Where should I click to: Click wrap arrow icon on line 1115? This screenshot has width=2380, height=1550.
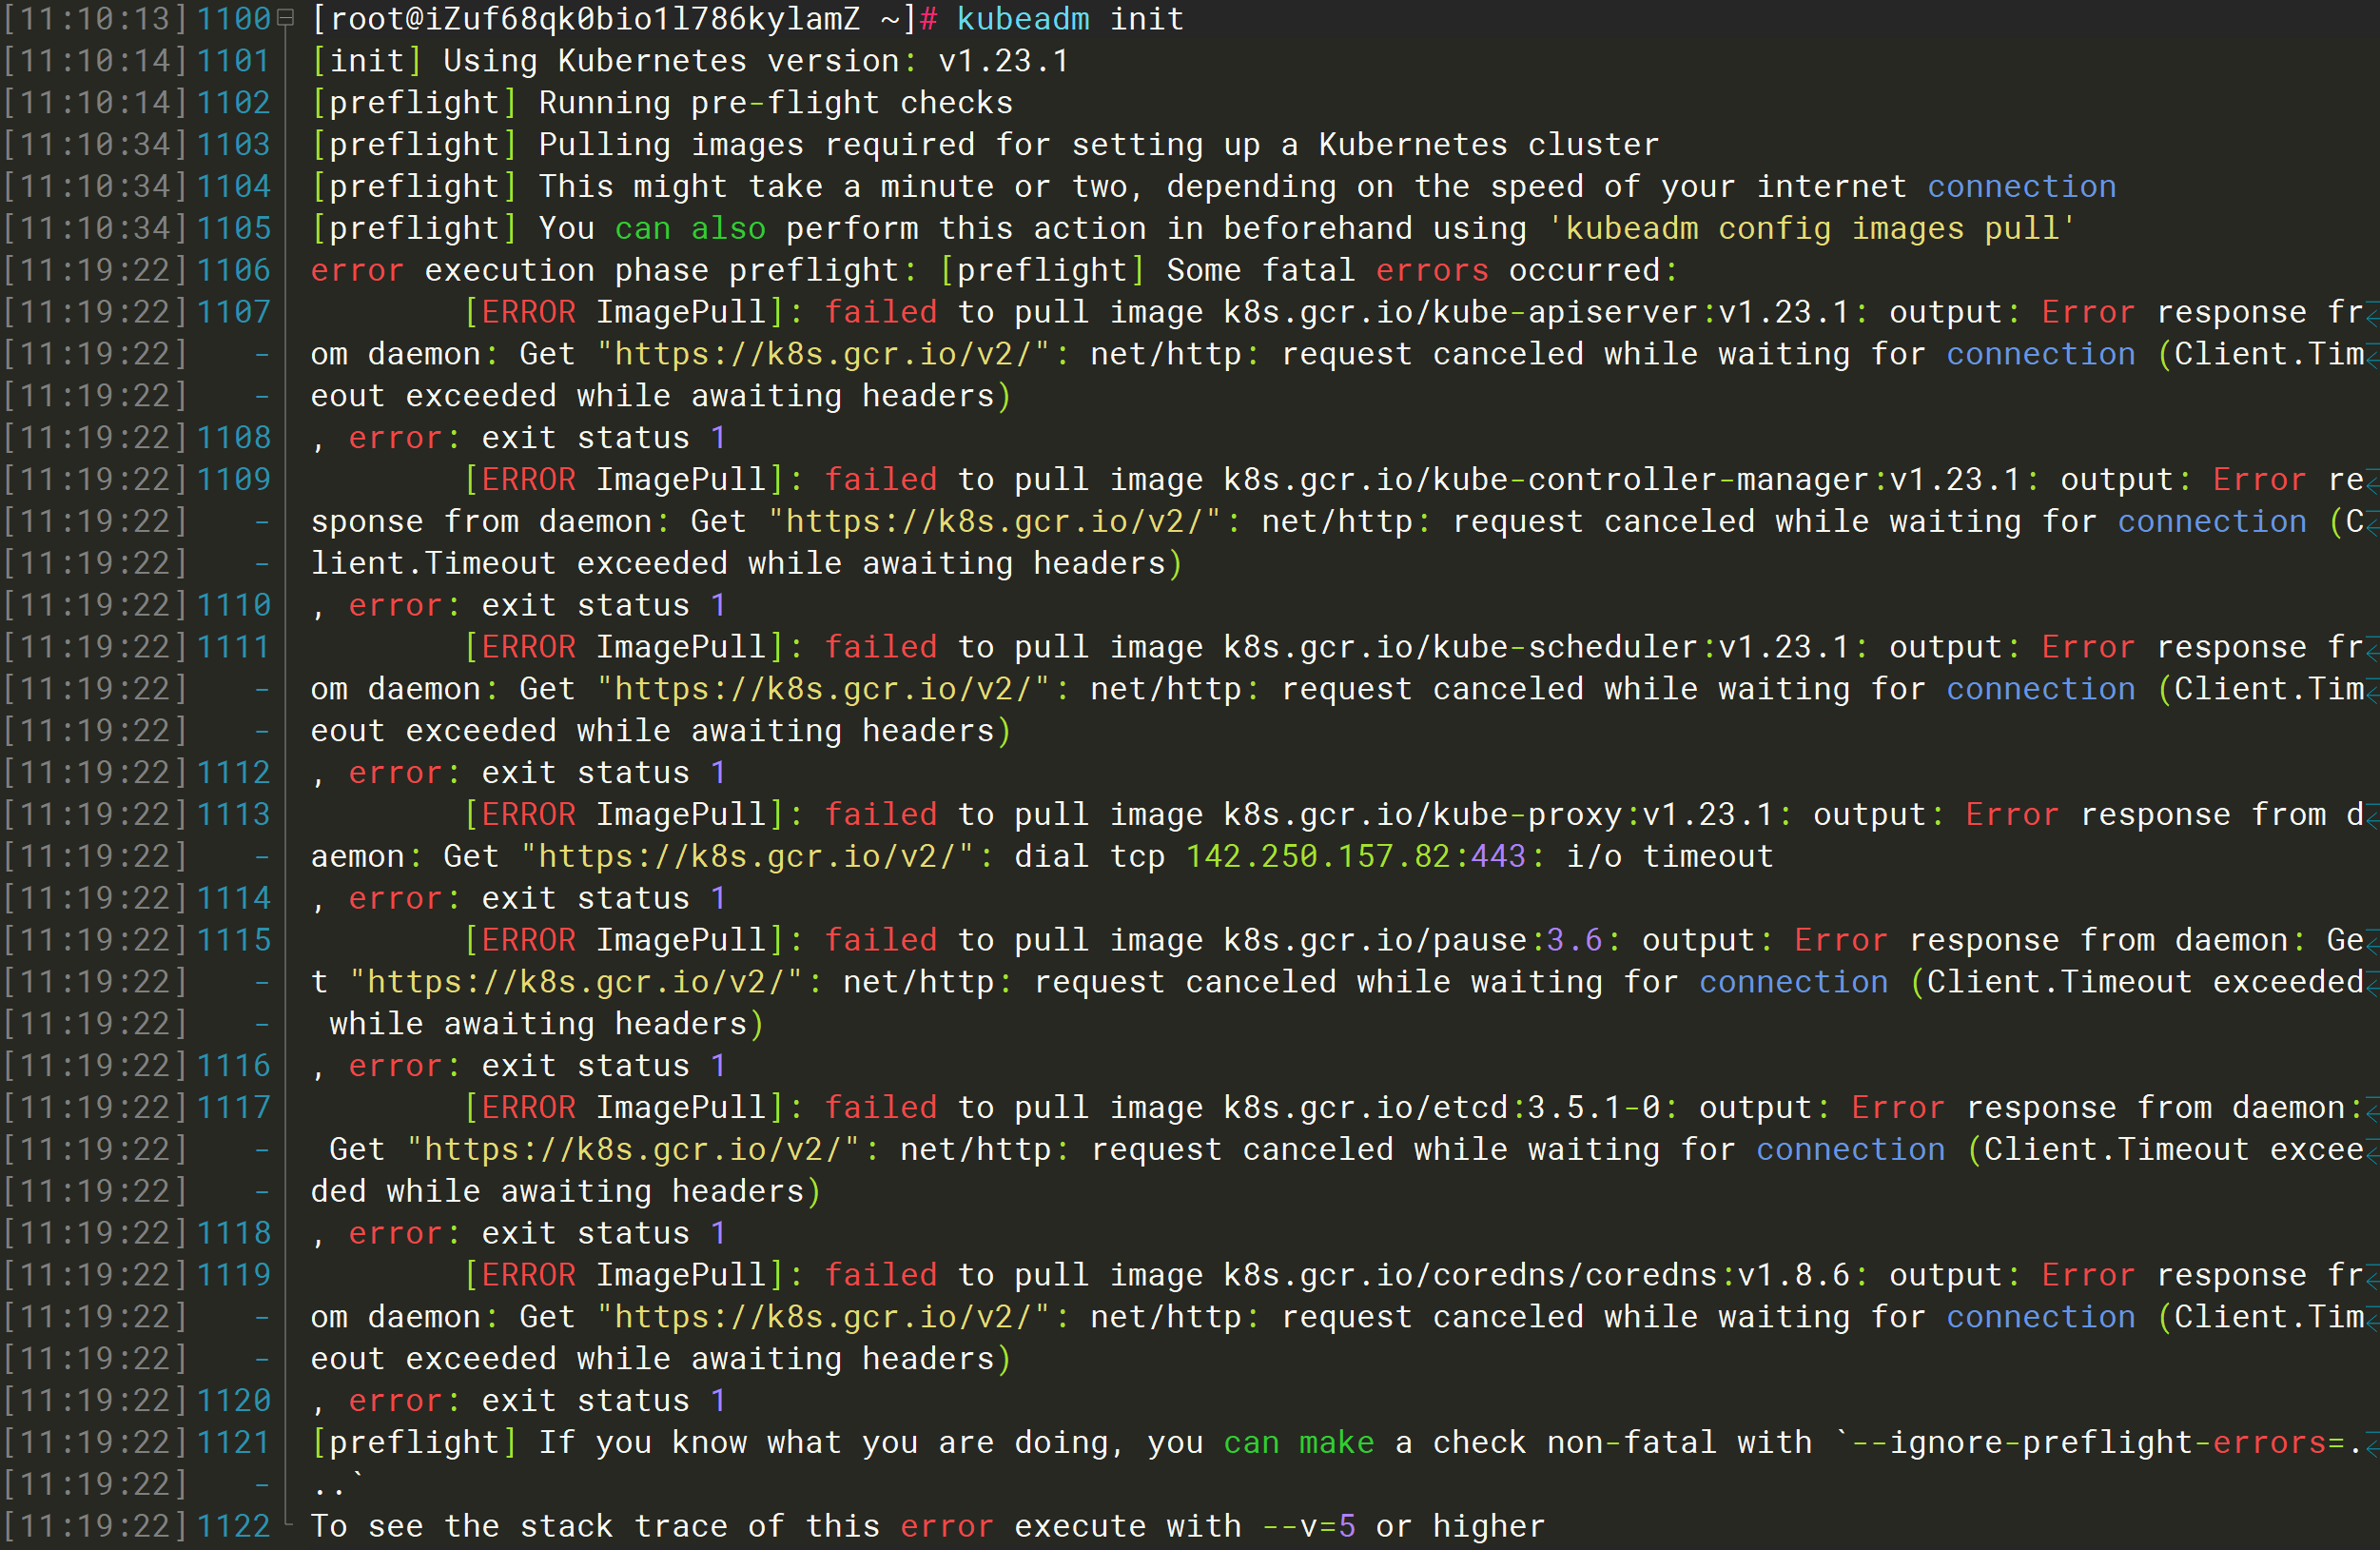pos(2371,946)
